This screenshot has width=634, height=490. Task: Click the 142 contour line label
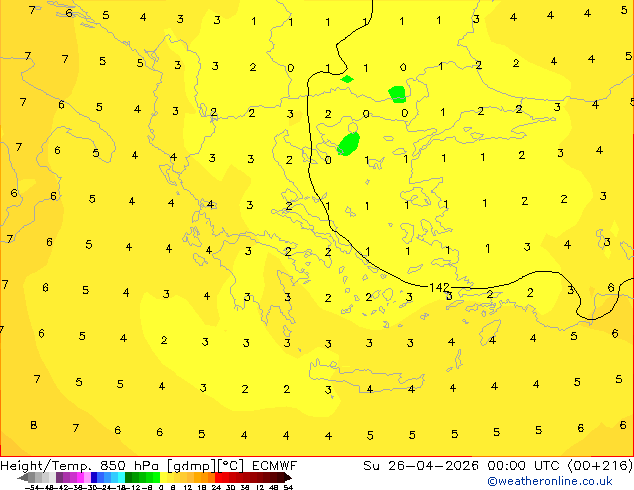[x=439, y=287]
